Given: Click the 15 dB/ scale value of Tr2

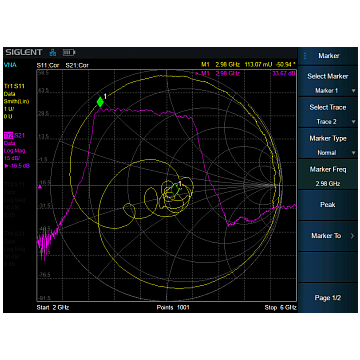Looking at the screenshot, I should click(x=12, y=158).
